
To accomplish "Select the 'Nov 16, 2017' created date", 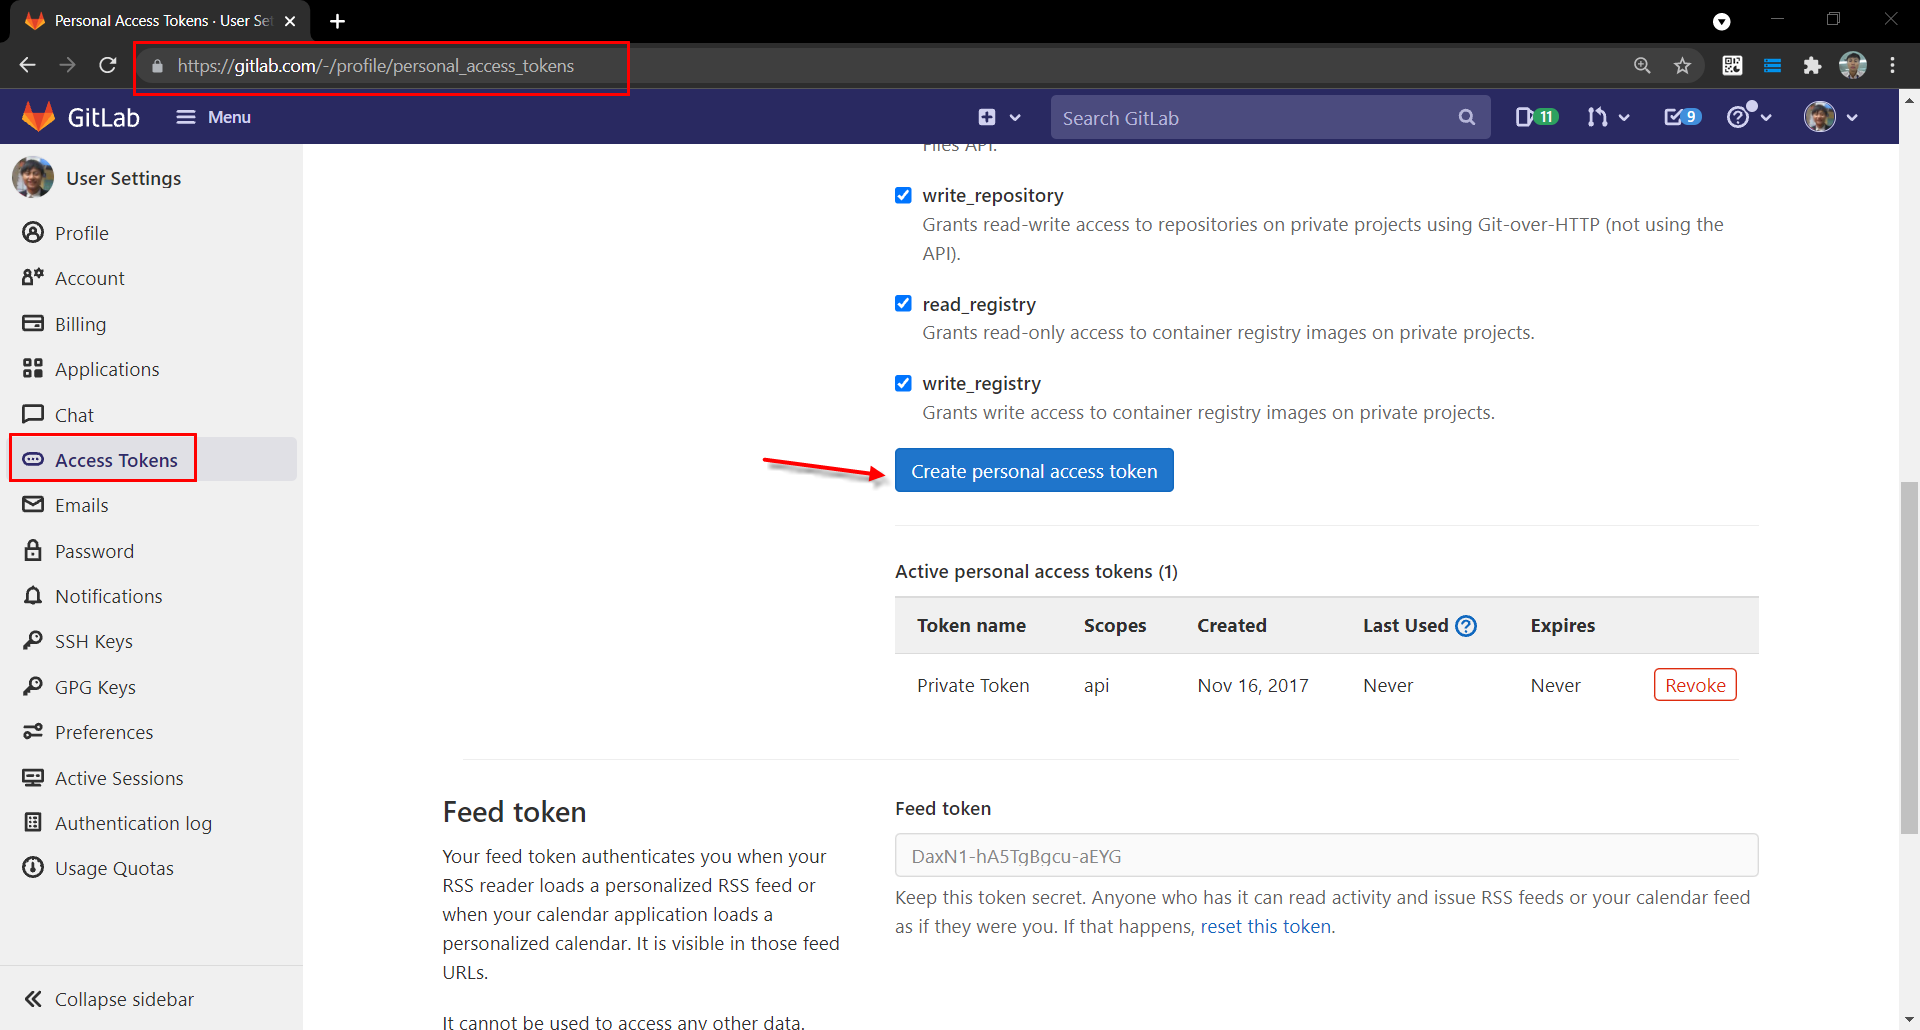I will 1253,685.
